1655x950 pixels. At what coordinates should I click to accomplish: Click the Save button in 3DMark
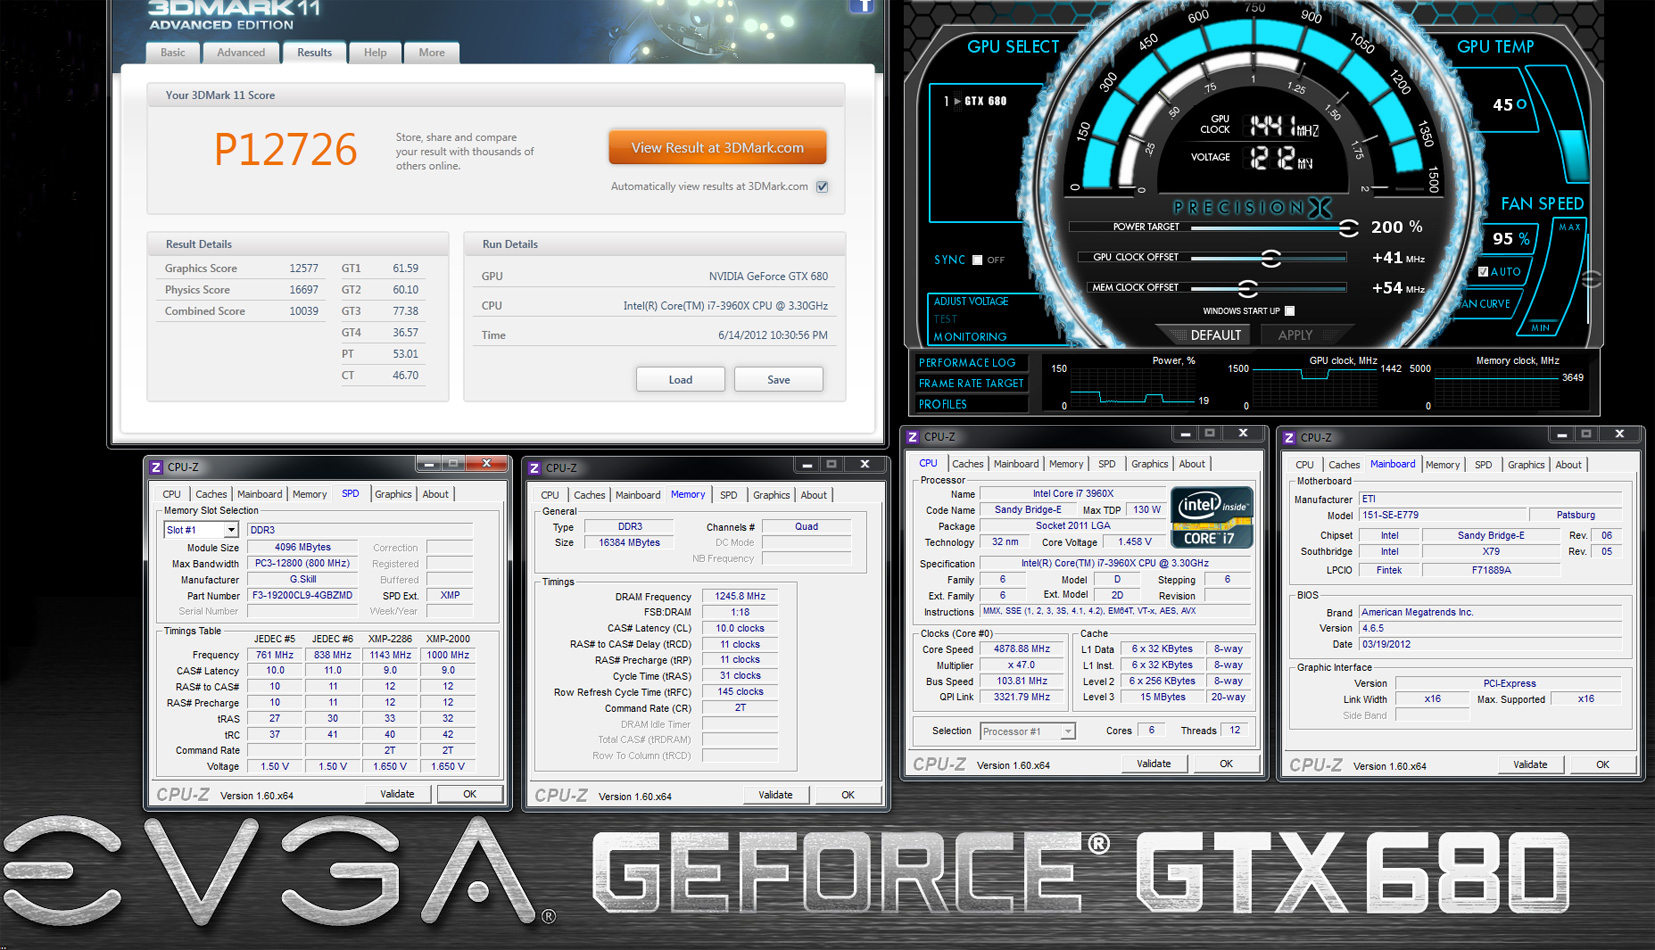pos(778,380)
